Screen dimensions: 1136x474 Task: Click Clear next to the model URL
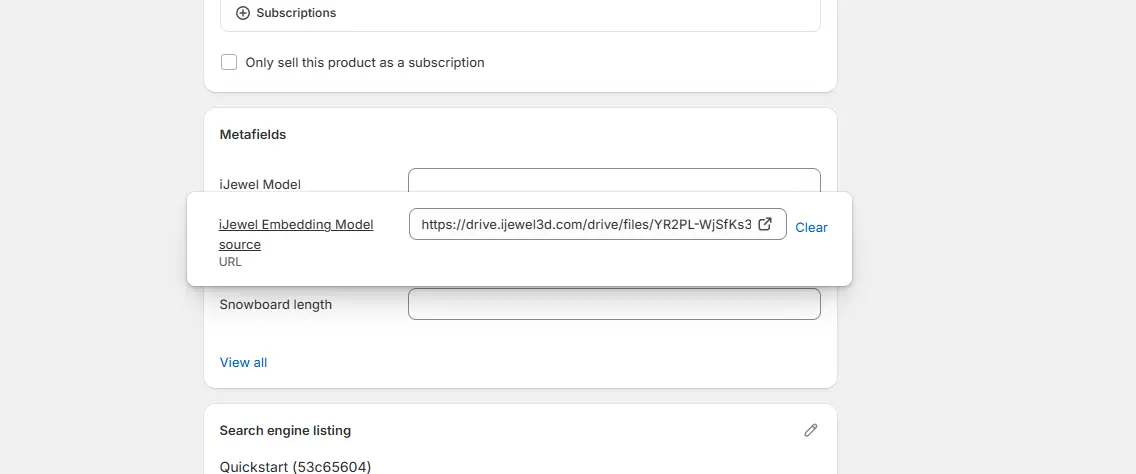coord(811,228)
